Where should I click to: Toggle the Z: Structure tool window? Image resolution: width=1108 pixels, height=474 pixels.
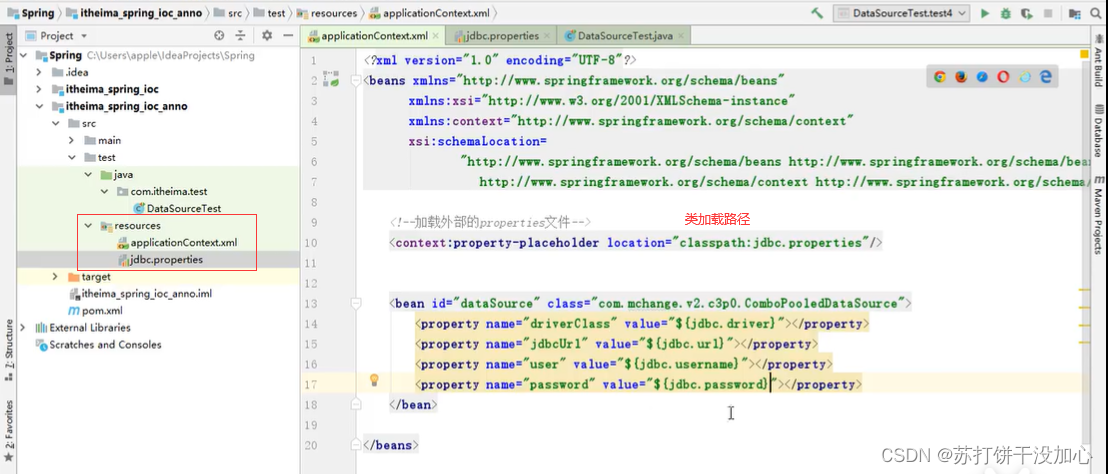(8, 350)
